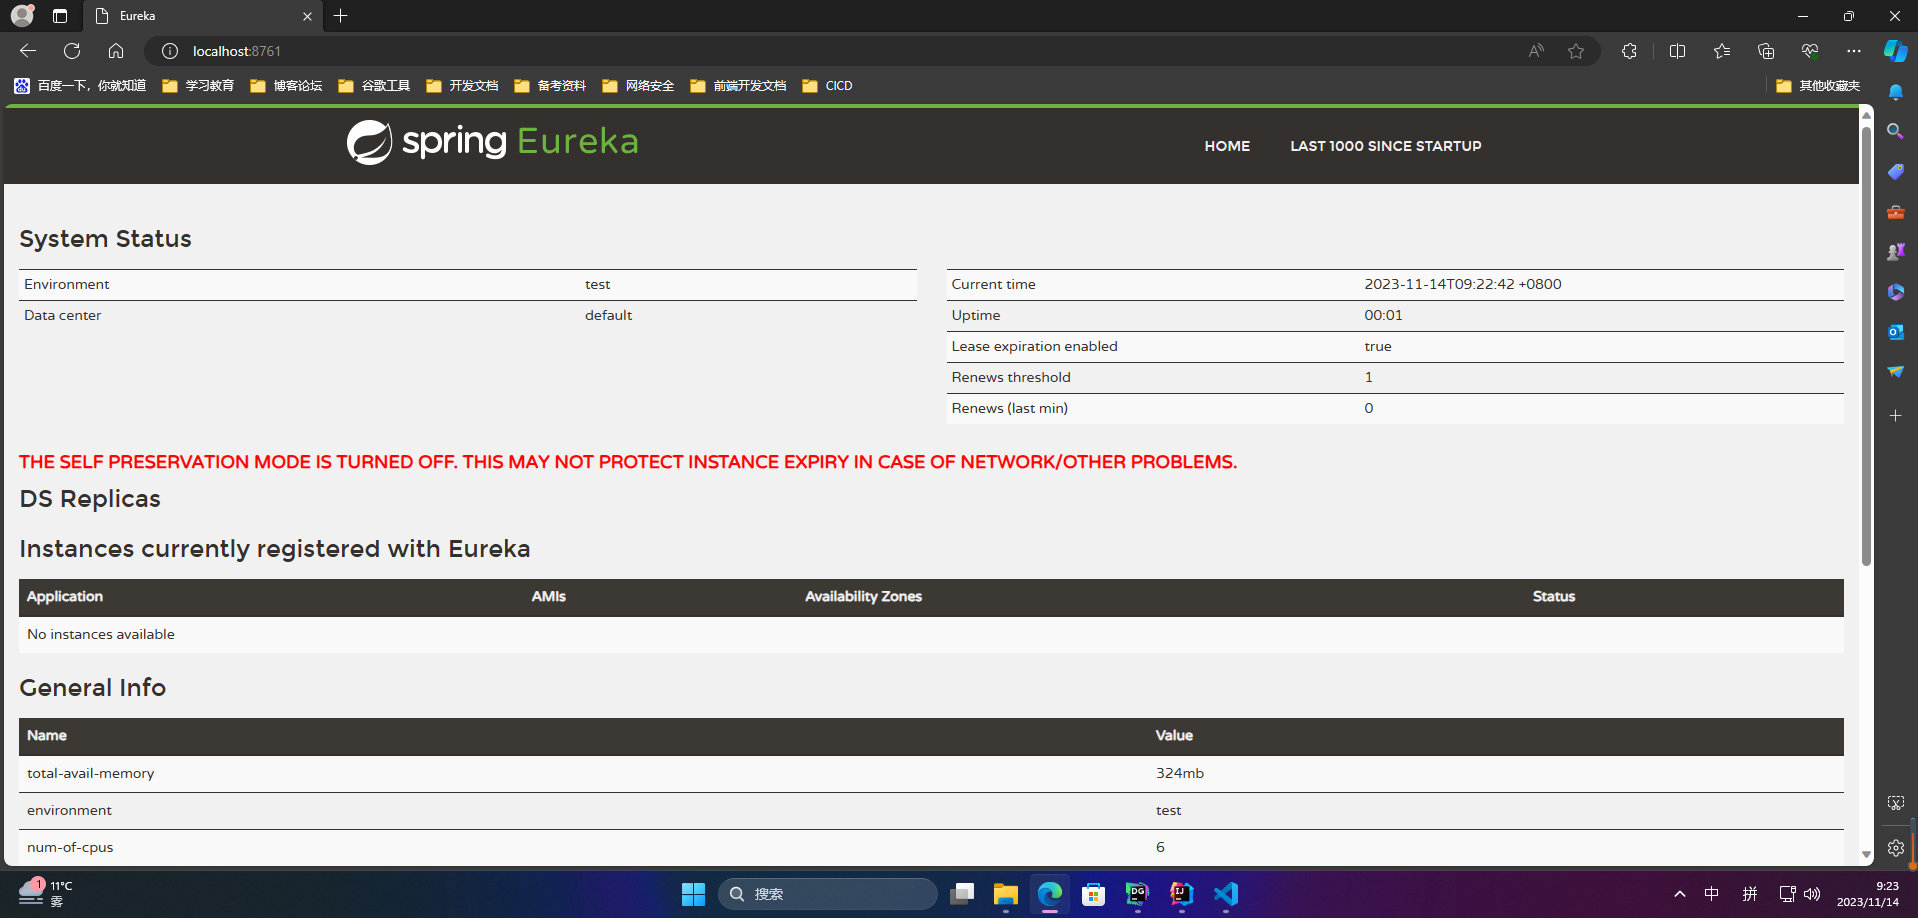Open the HOME nav link
The width and height of the screenshot is (1918, 918).
point(1227,146)
